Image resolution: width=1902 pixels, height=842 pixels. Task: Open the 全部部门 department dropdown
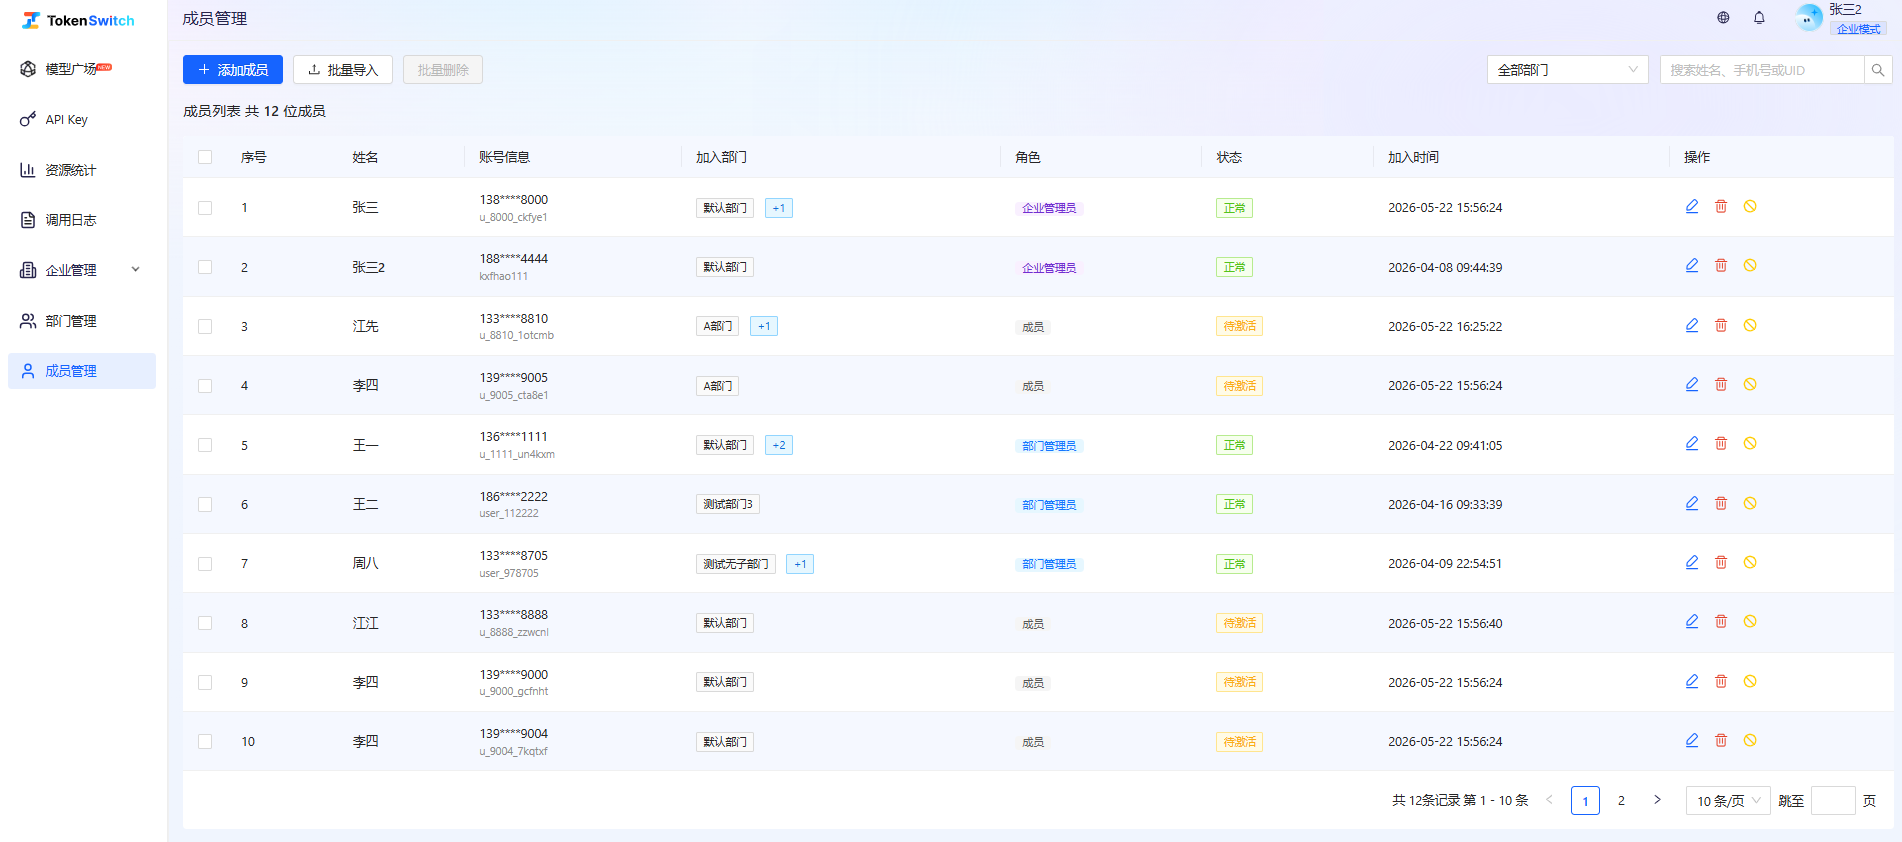(x=1567, y=70)
